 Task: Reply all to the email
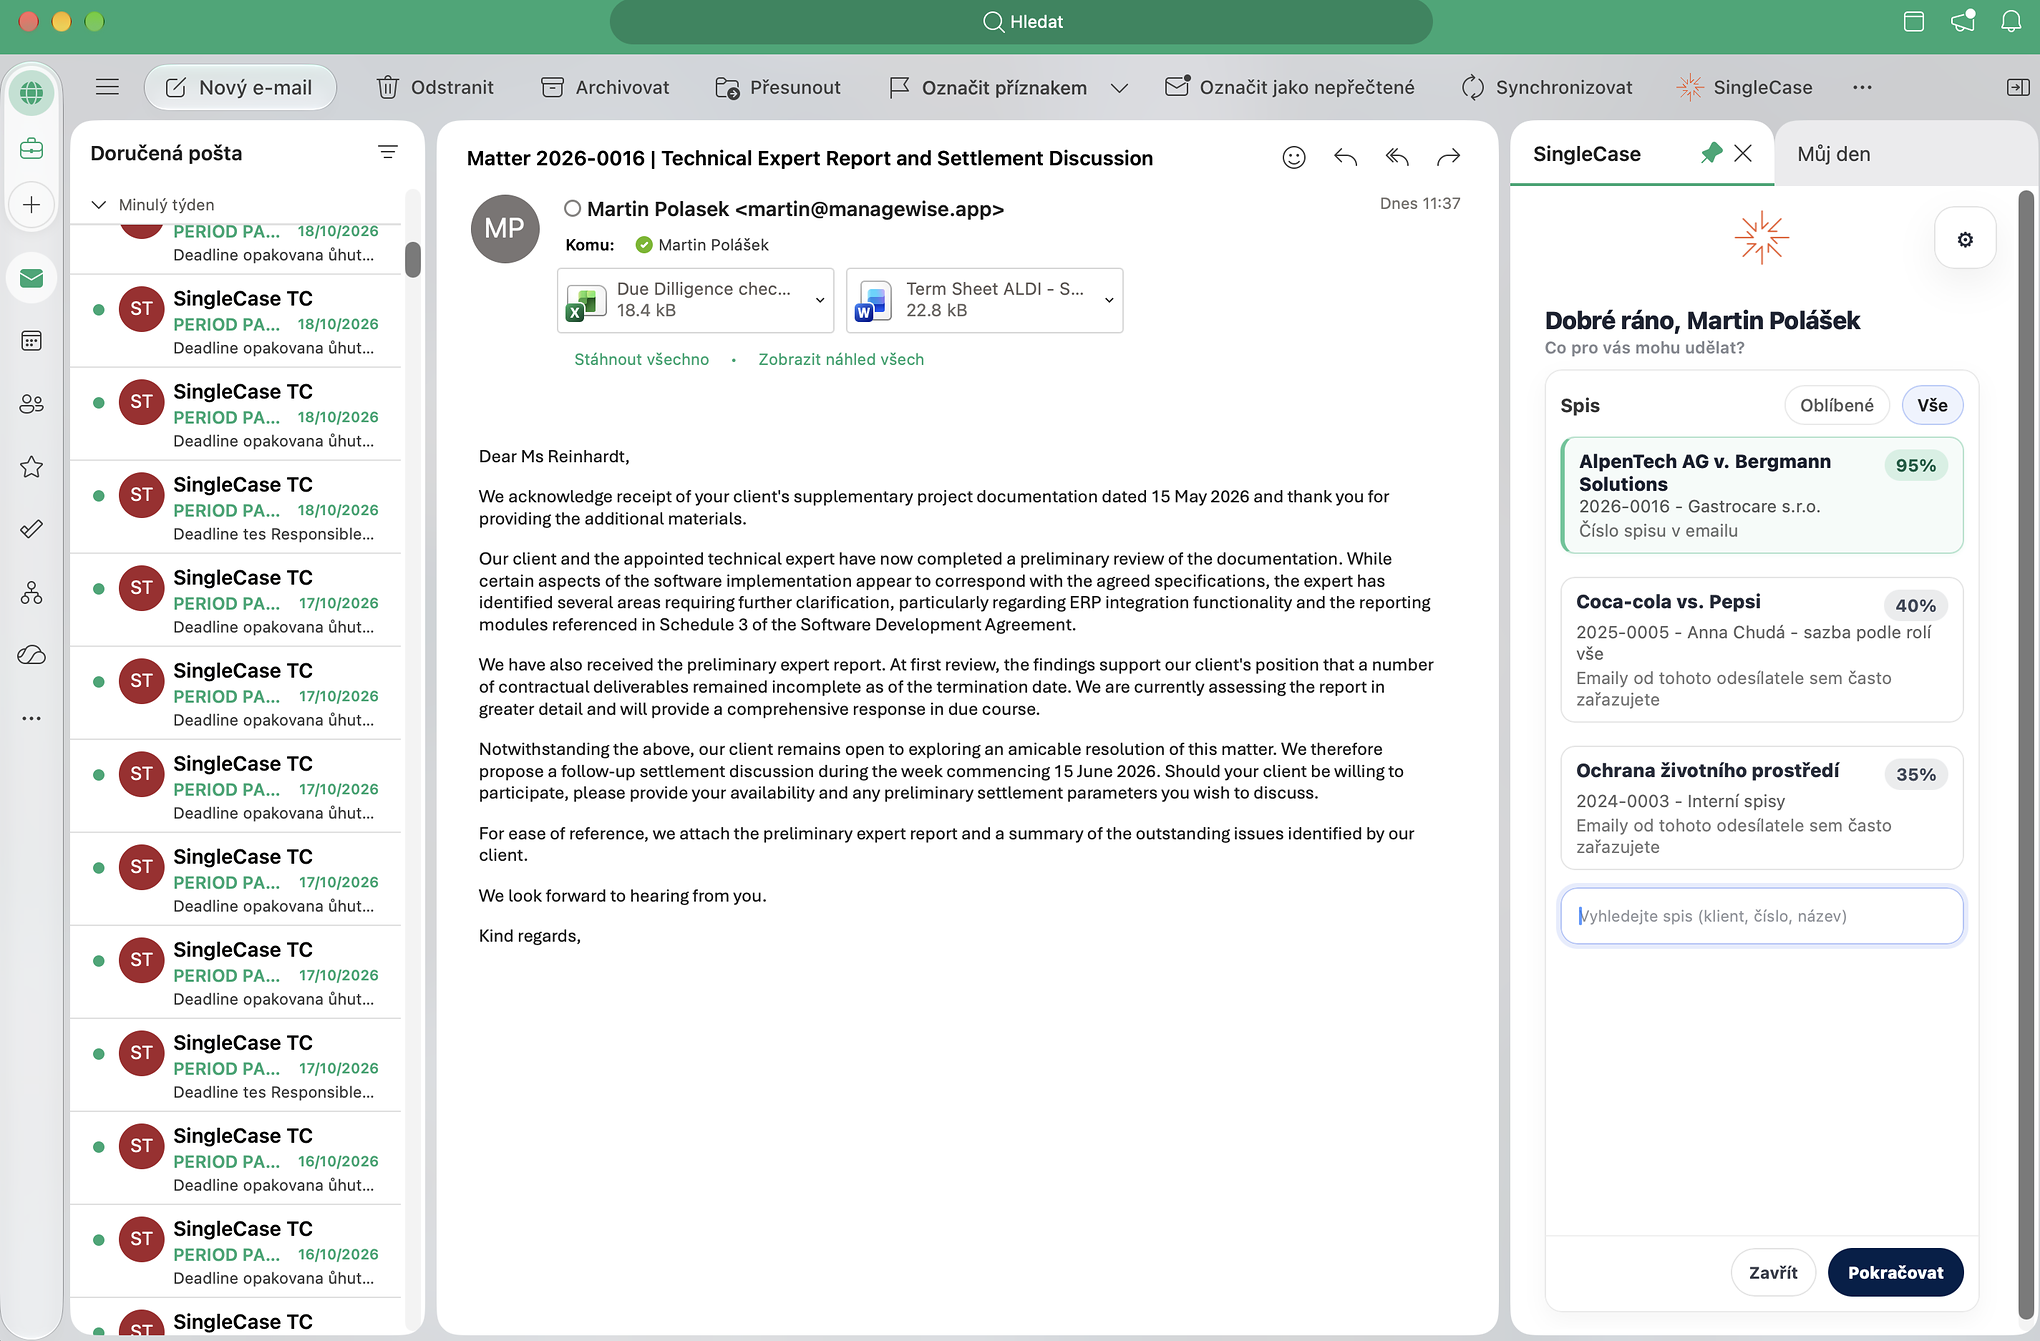pos(1397,157)
